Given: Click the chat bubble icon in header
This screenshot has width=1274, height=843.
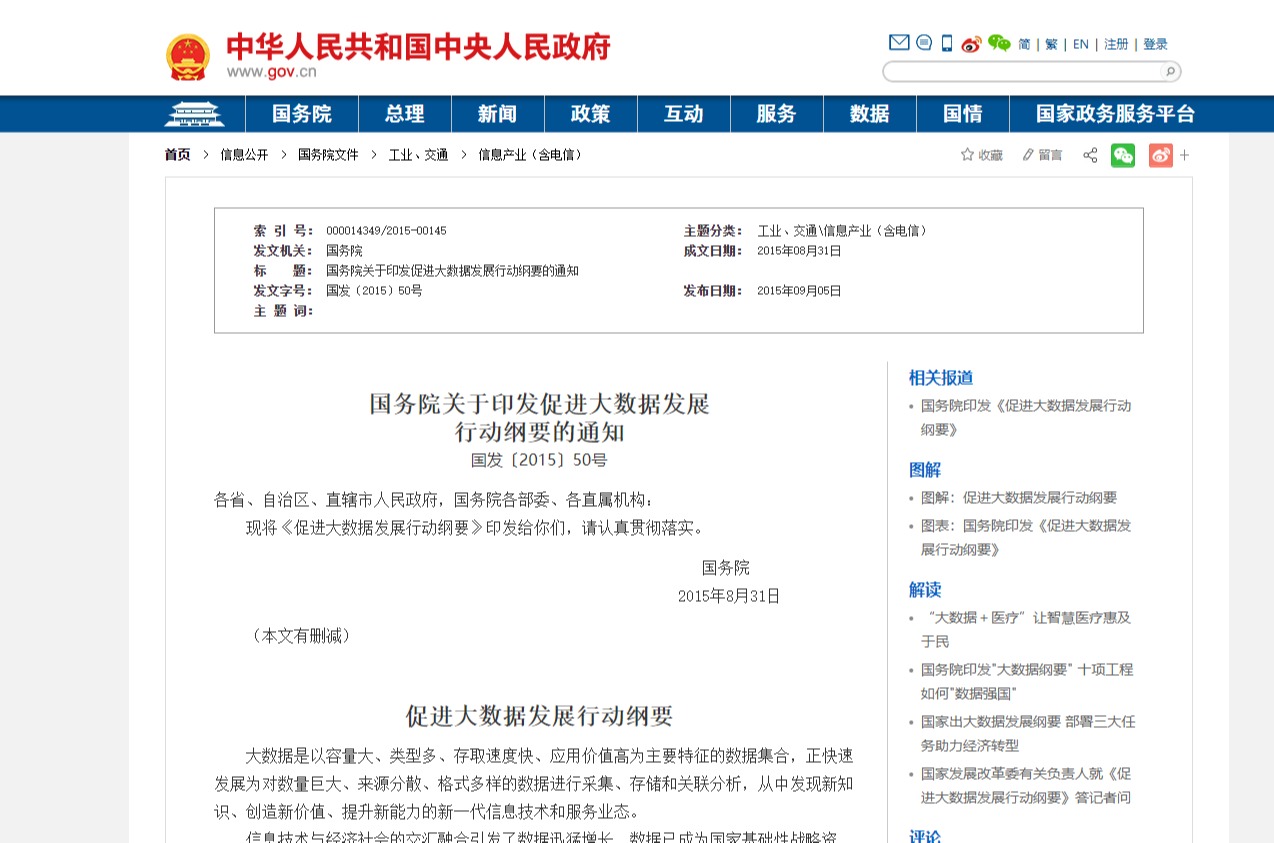Looking at the screenshot, I should point(924,42).
